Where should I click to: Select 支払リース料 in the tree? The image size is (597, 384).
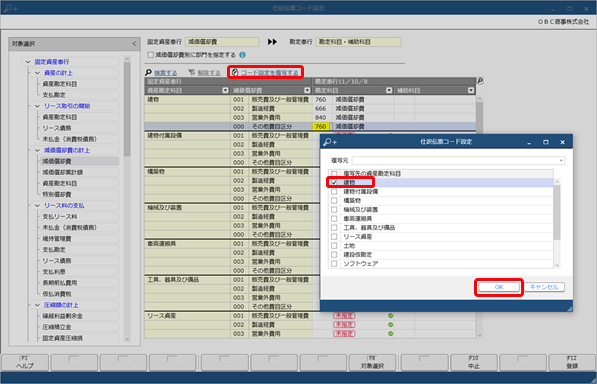tap(60, 217)
